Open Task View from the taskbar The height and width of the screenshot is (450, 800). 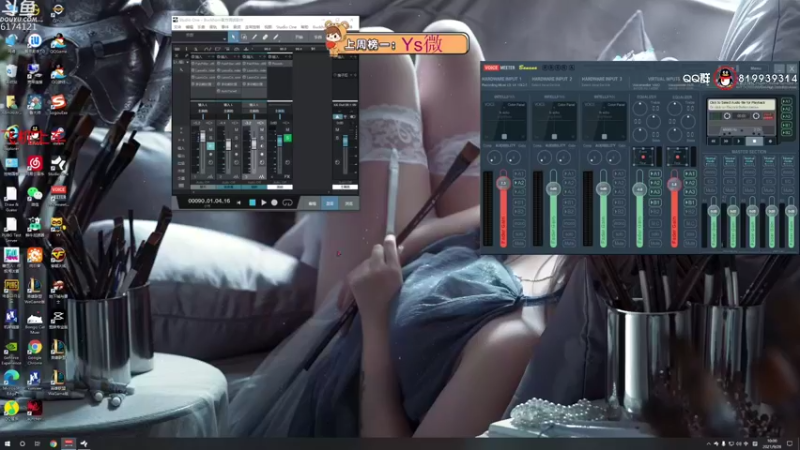(x=37, y=443)
